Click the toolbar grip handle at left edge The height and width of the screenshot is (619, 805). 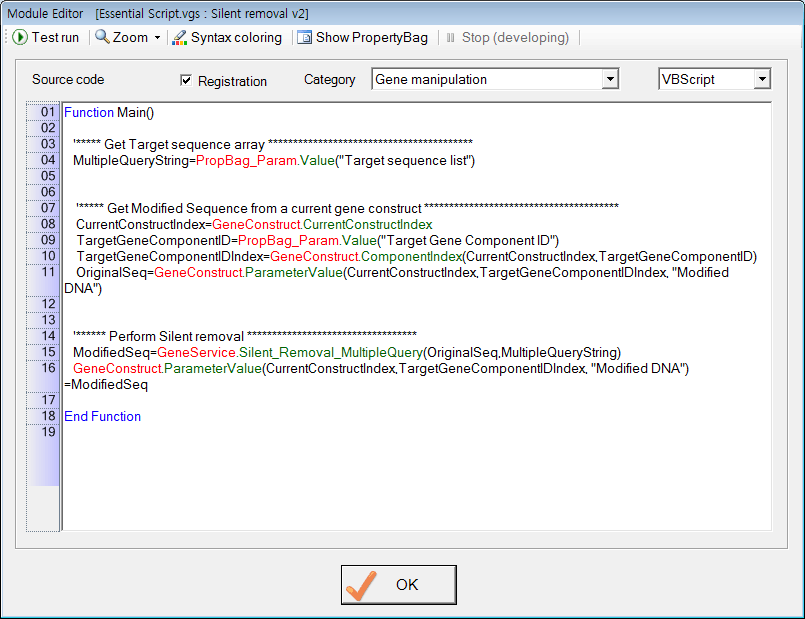coord(6,37)
